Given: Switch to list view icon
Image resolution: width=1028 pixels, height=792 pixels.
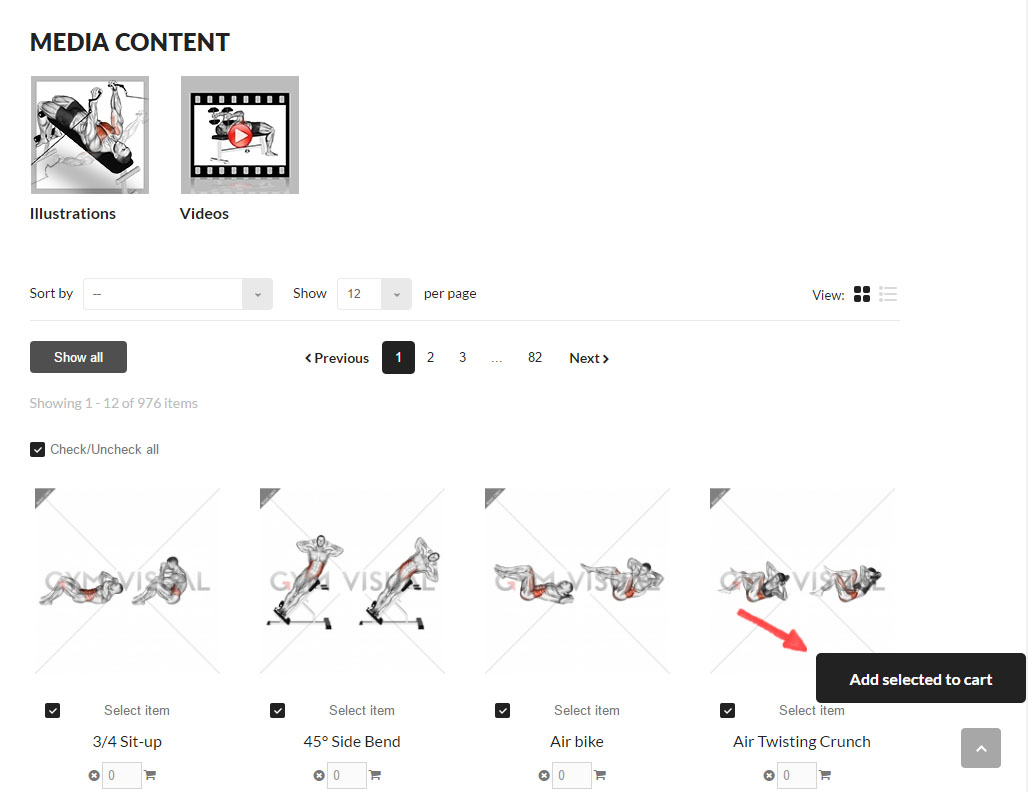Looking at the screenshot, I should pos(888,294).
